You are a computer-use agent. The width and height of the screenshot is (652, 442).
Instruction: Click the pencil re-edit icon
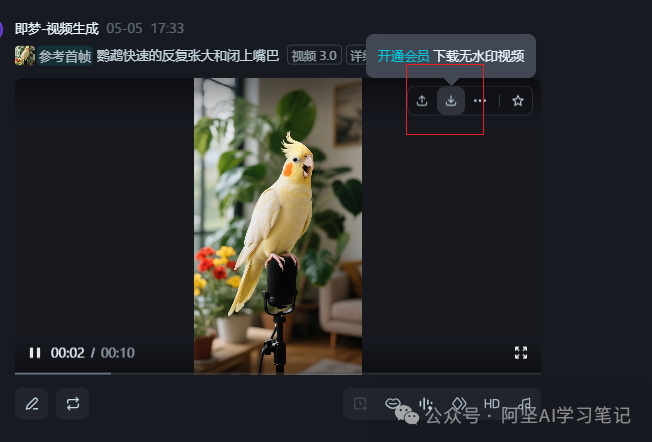(32, 404)
